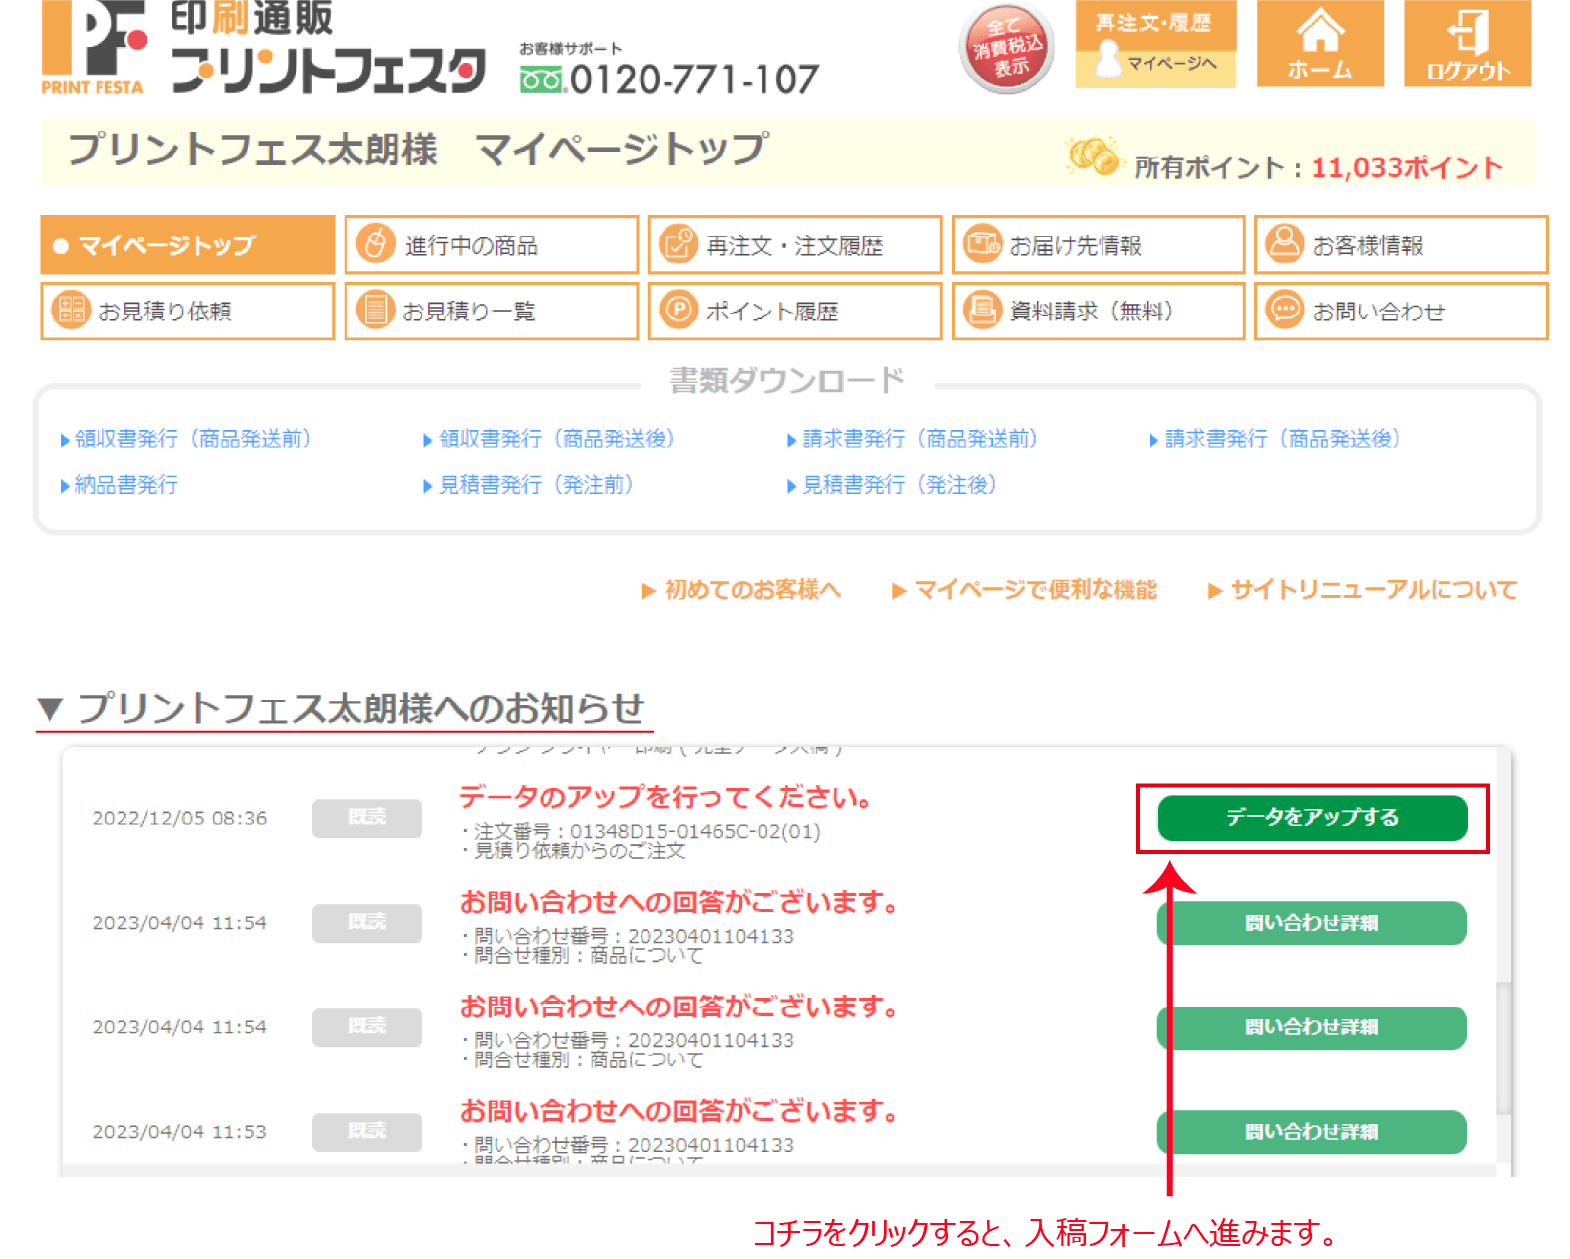This screenshot has height=1259, width=1570.
Task: Open 資料請求（無料） menu item
Action: pos(1098,311)
